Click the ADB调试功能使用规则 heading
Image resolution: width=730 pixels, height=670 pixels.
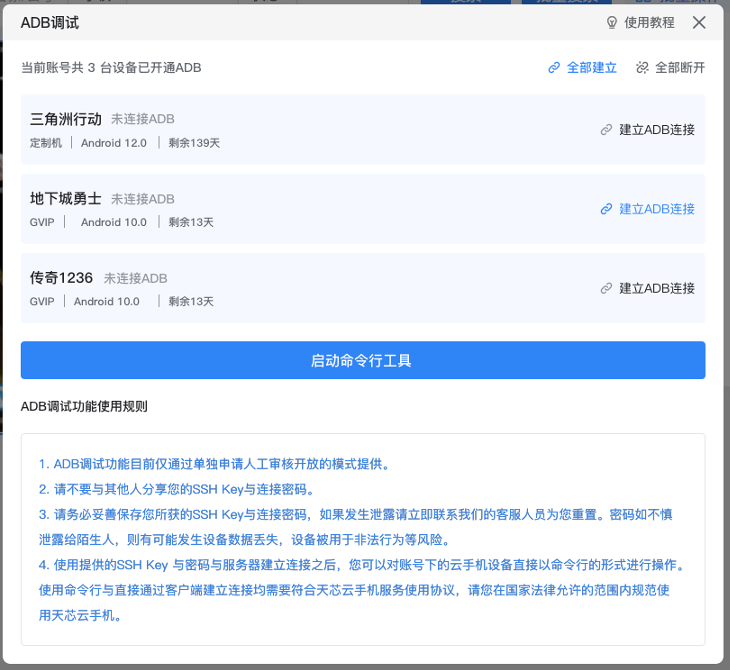pos(84,406)
